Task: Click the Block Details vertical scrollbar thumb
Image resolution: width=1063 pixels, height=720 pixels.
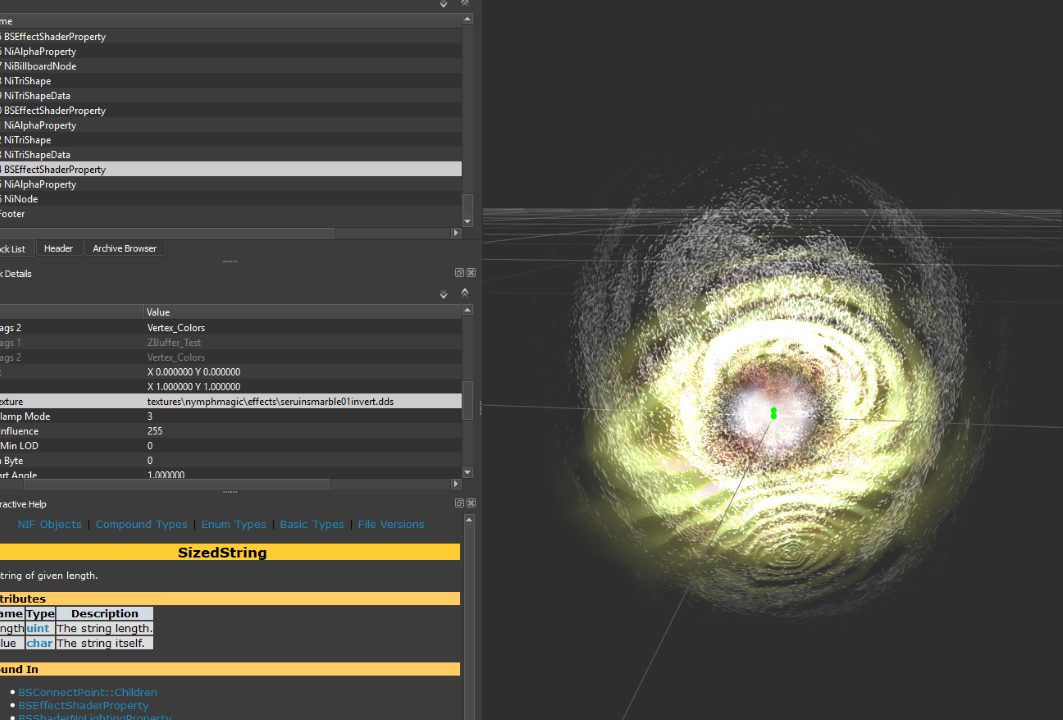Action: [467, 400]
